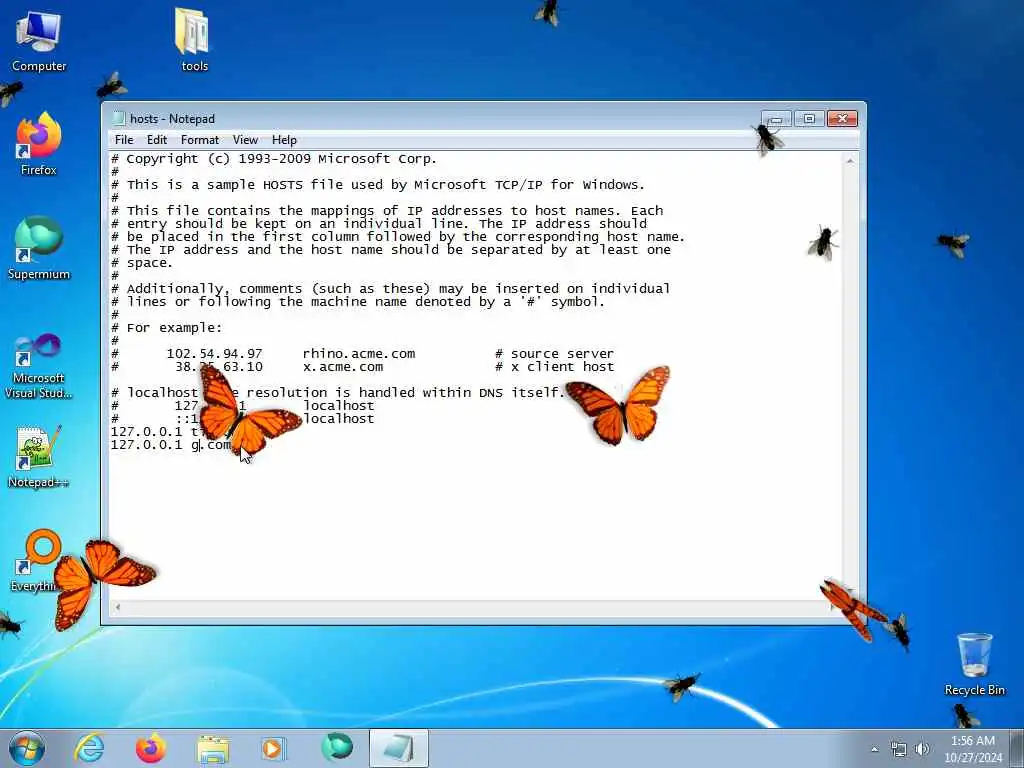Open the network status tray icon
This screenshot has height=768, width=1024.
pyautogui.click(x=899, y=749)
